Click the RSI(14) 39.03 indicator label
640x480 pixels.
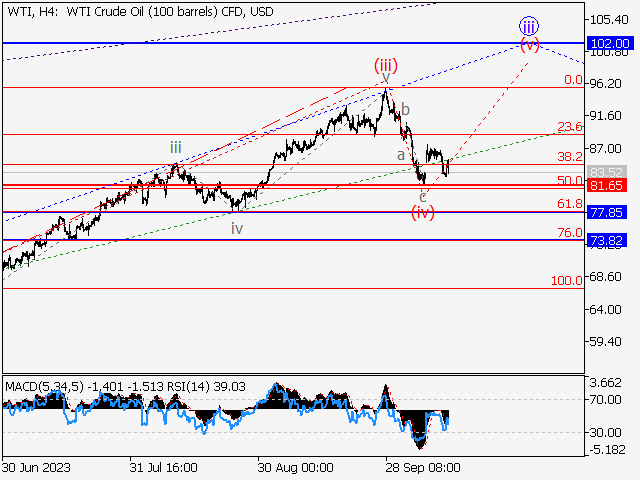tap(207, 386)
